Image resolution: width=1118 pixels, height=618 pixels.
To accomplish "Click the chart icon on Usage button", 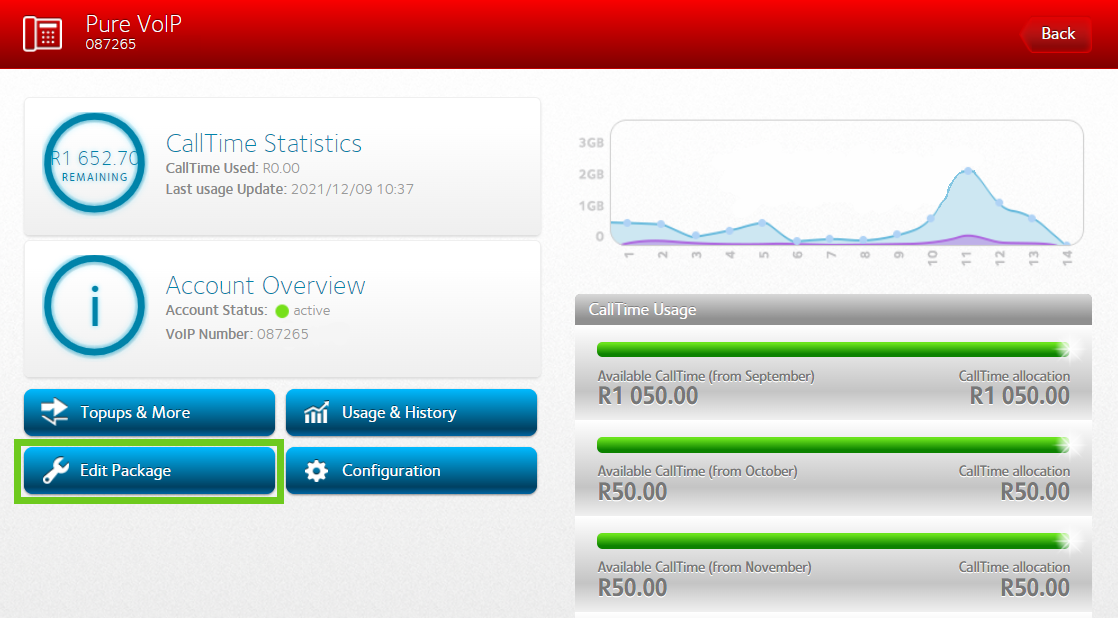I will pos(316,412).
